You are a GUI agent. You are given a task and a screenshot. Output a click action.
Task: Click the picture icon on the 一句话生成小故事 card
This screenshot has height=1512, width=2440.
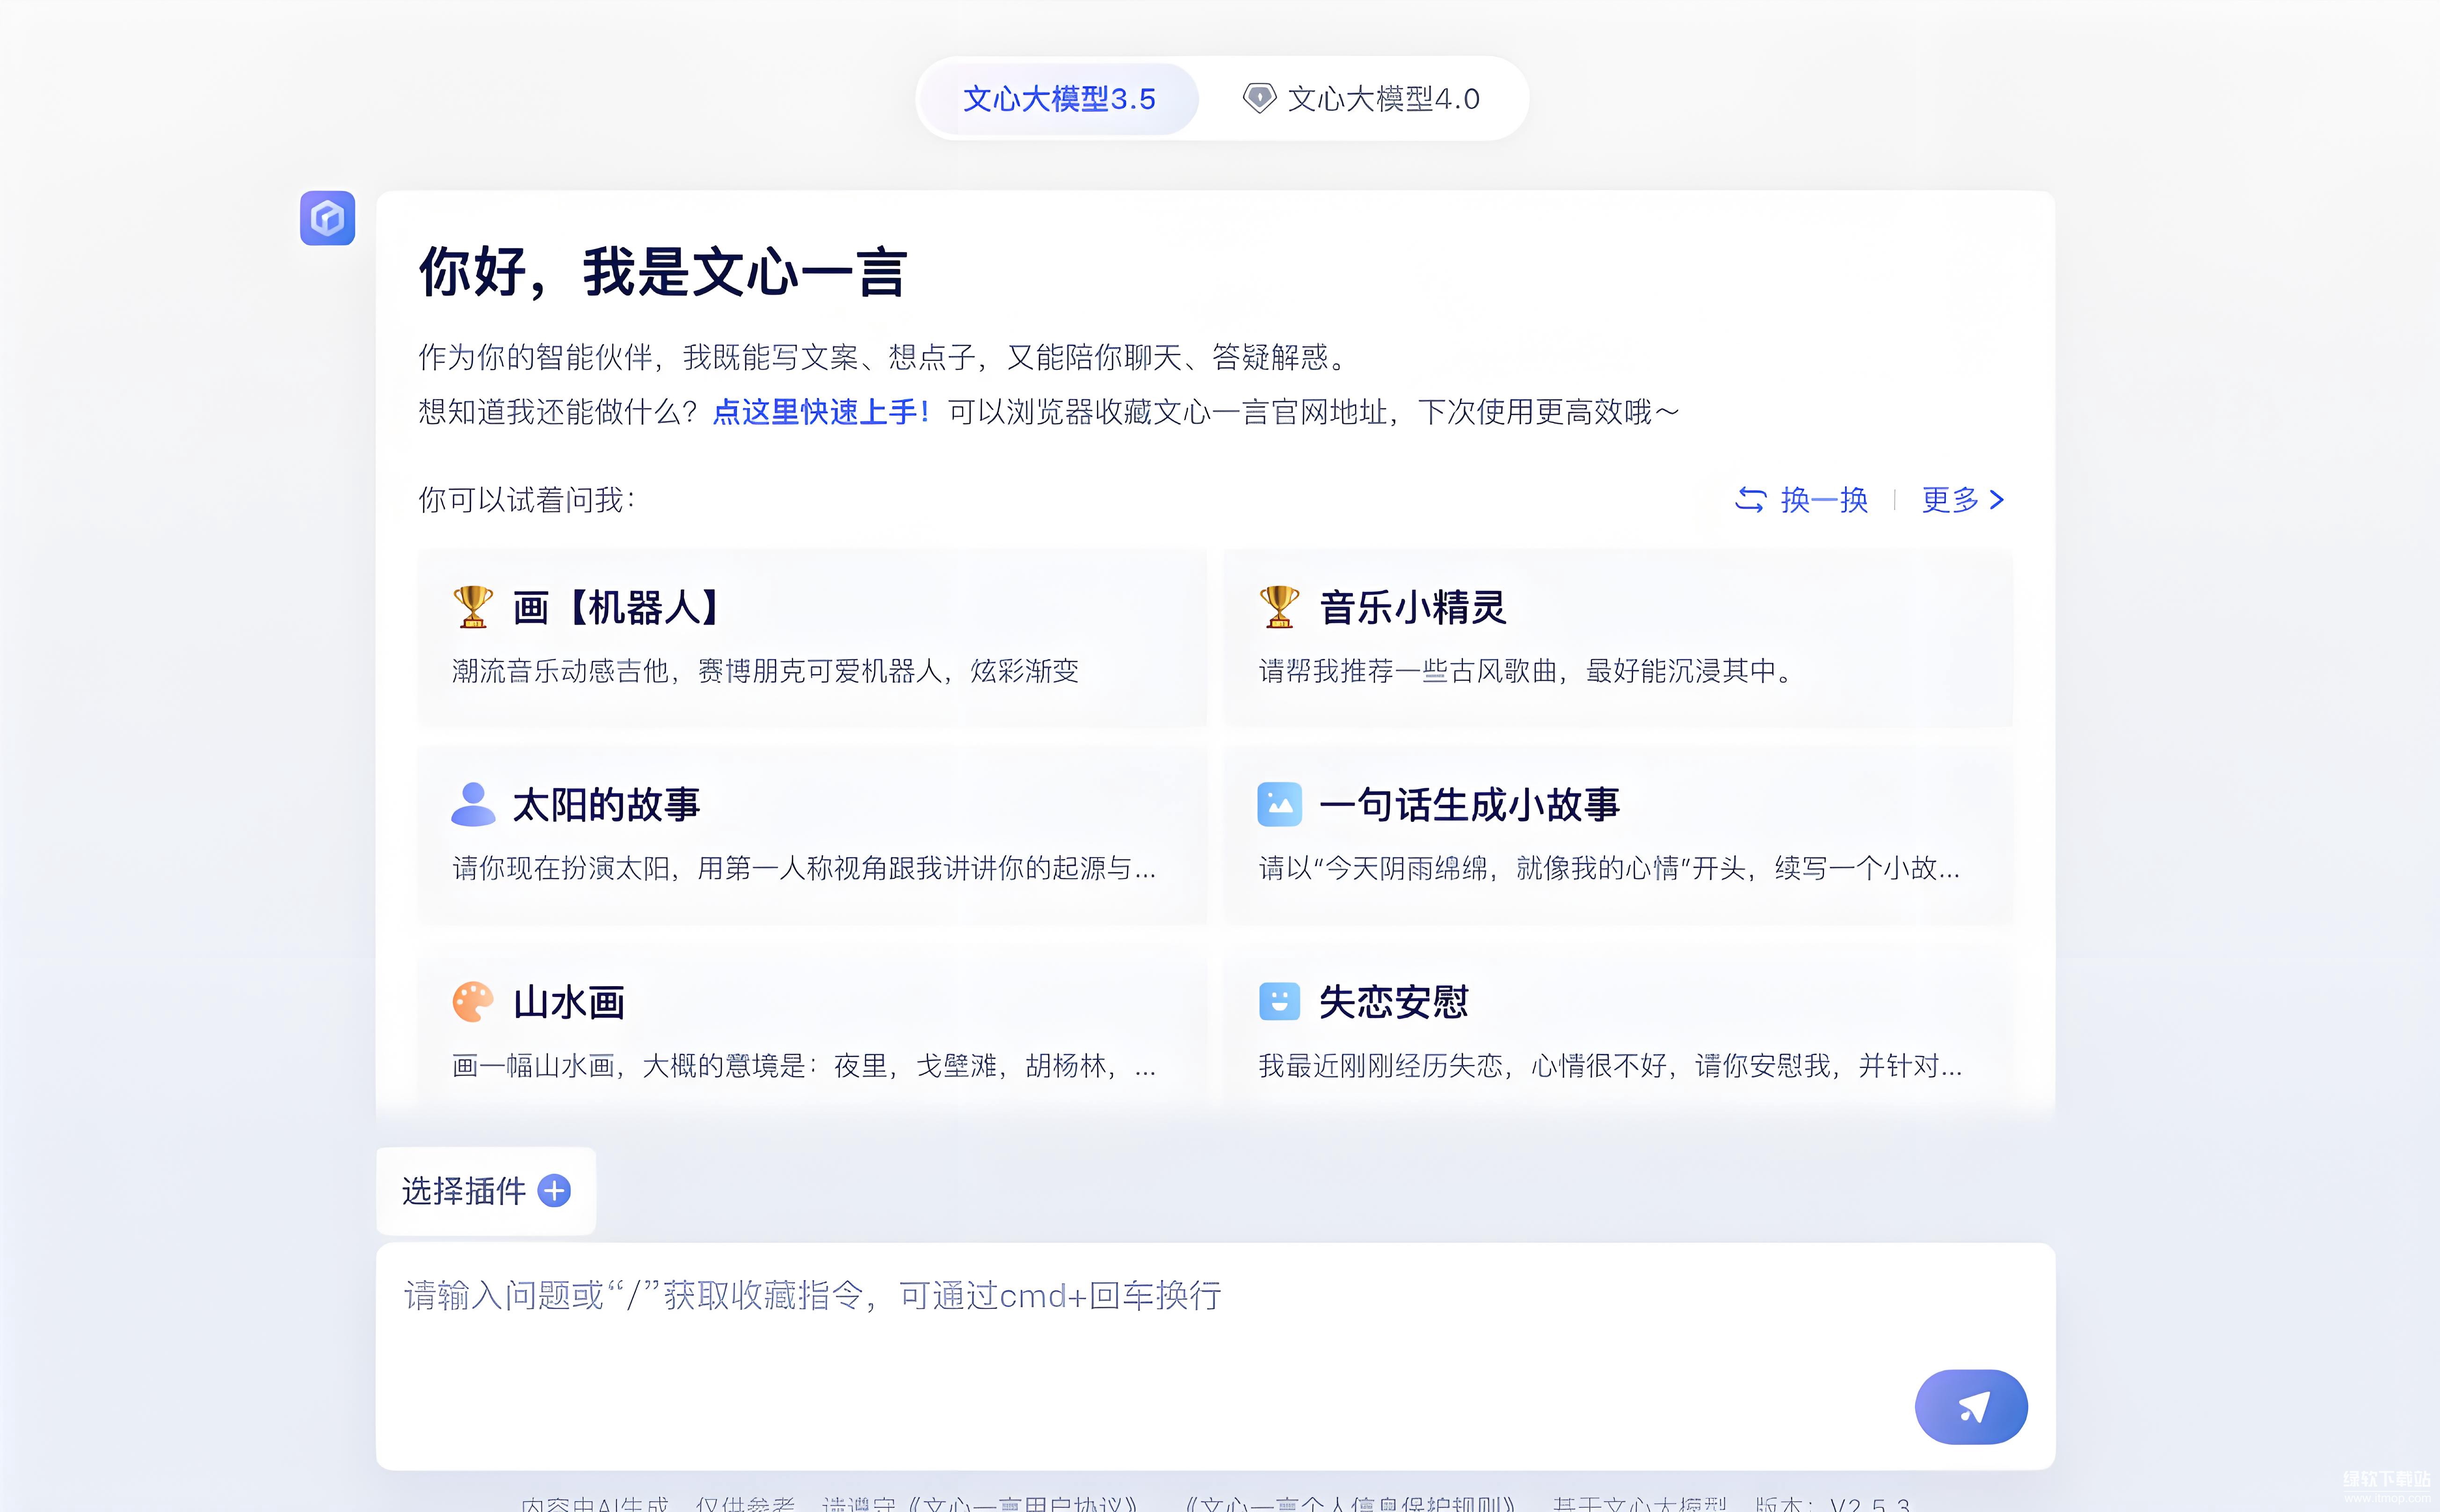[x=1279, y=804]
